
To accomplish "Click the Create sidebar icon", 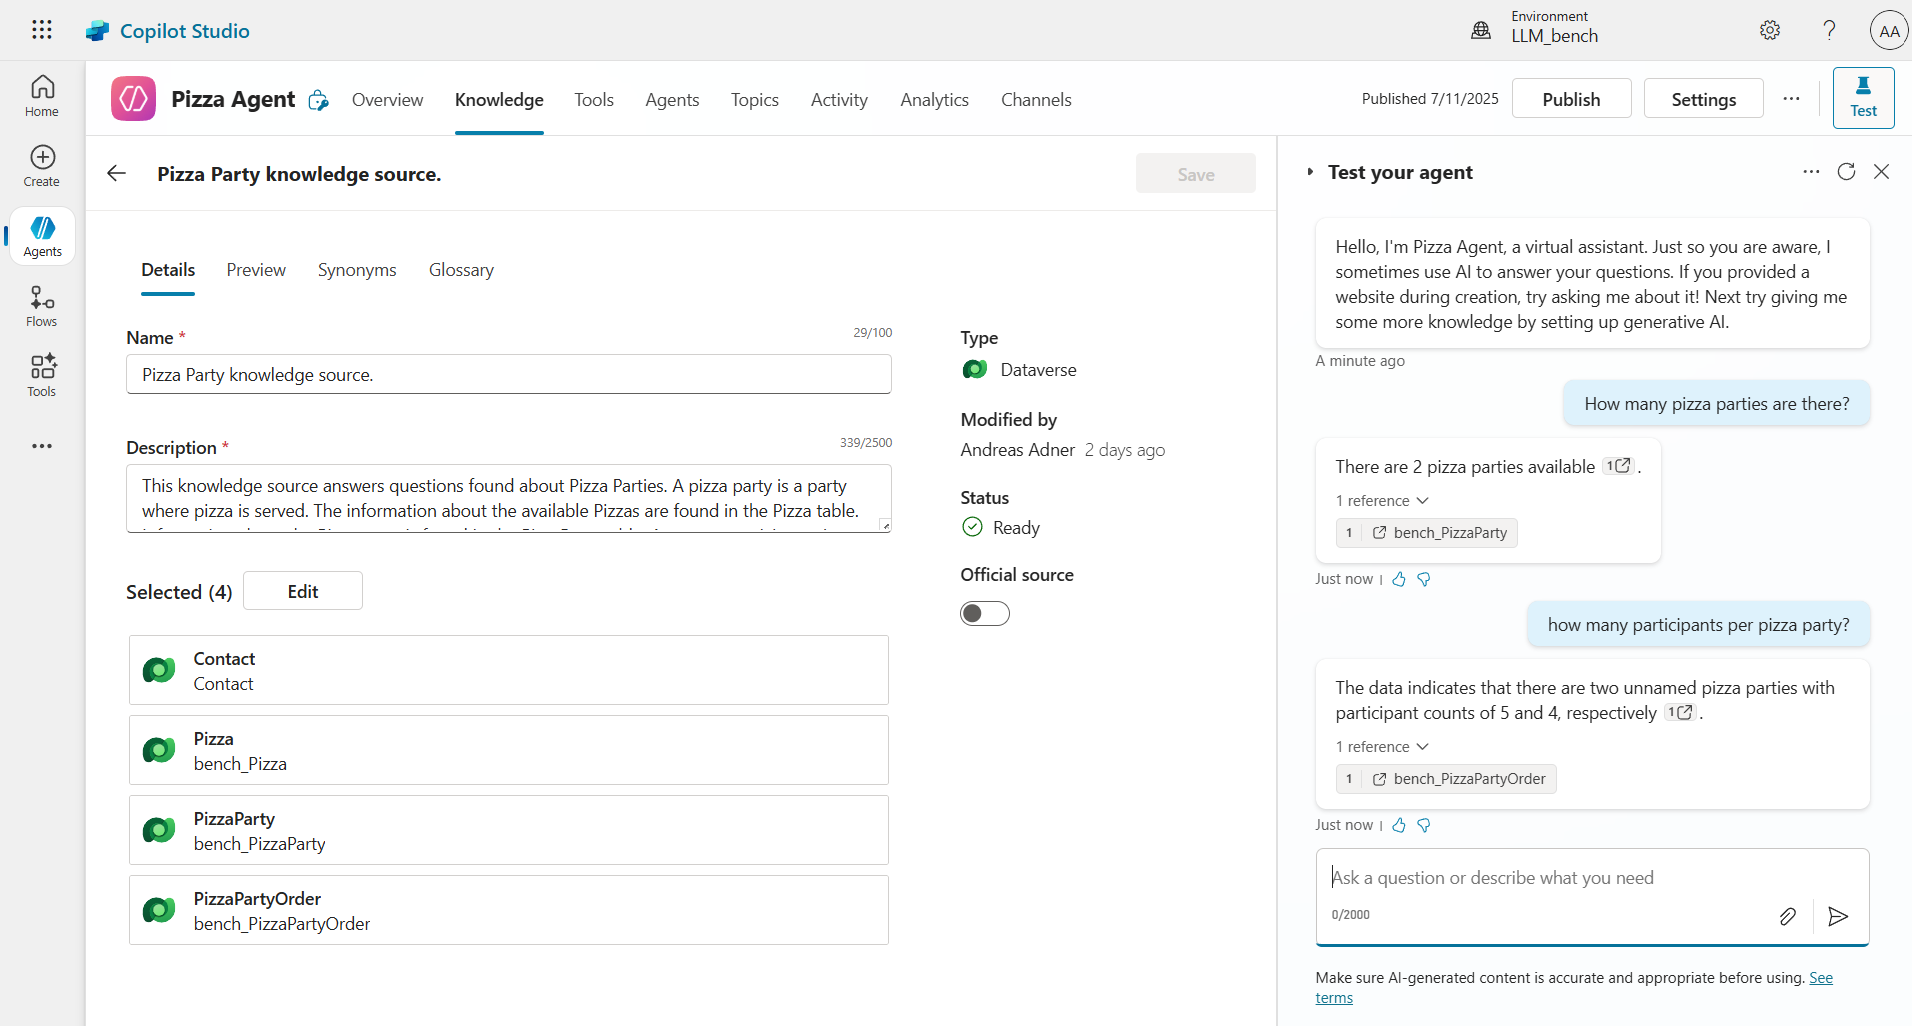I will pos(42,166).
